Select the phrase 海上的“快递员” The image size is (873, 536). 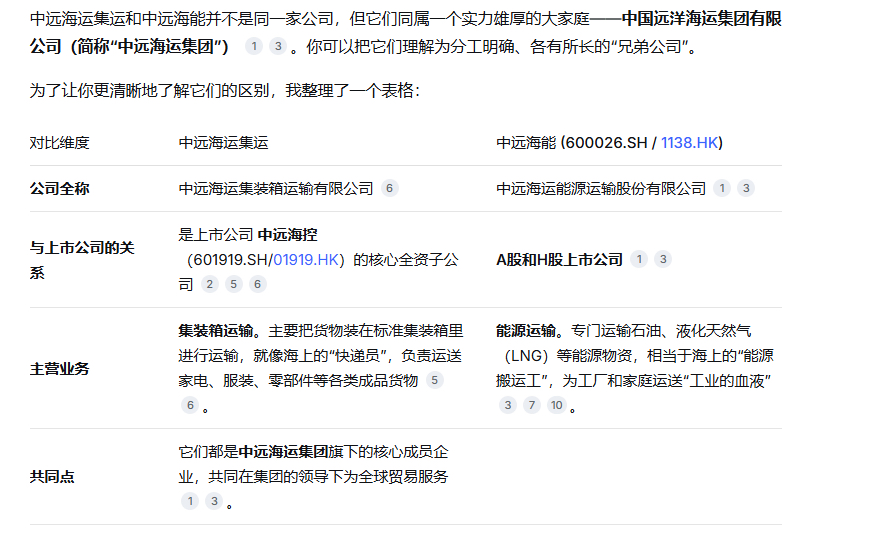click(x=335, y=356)
